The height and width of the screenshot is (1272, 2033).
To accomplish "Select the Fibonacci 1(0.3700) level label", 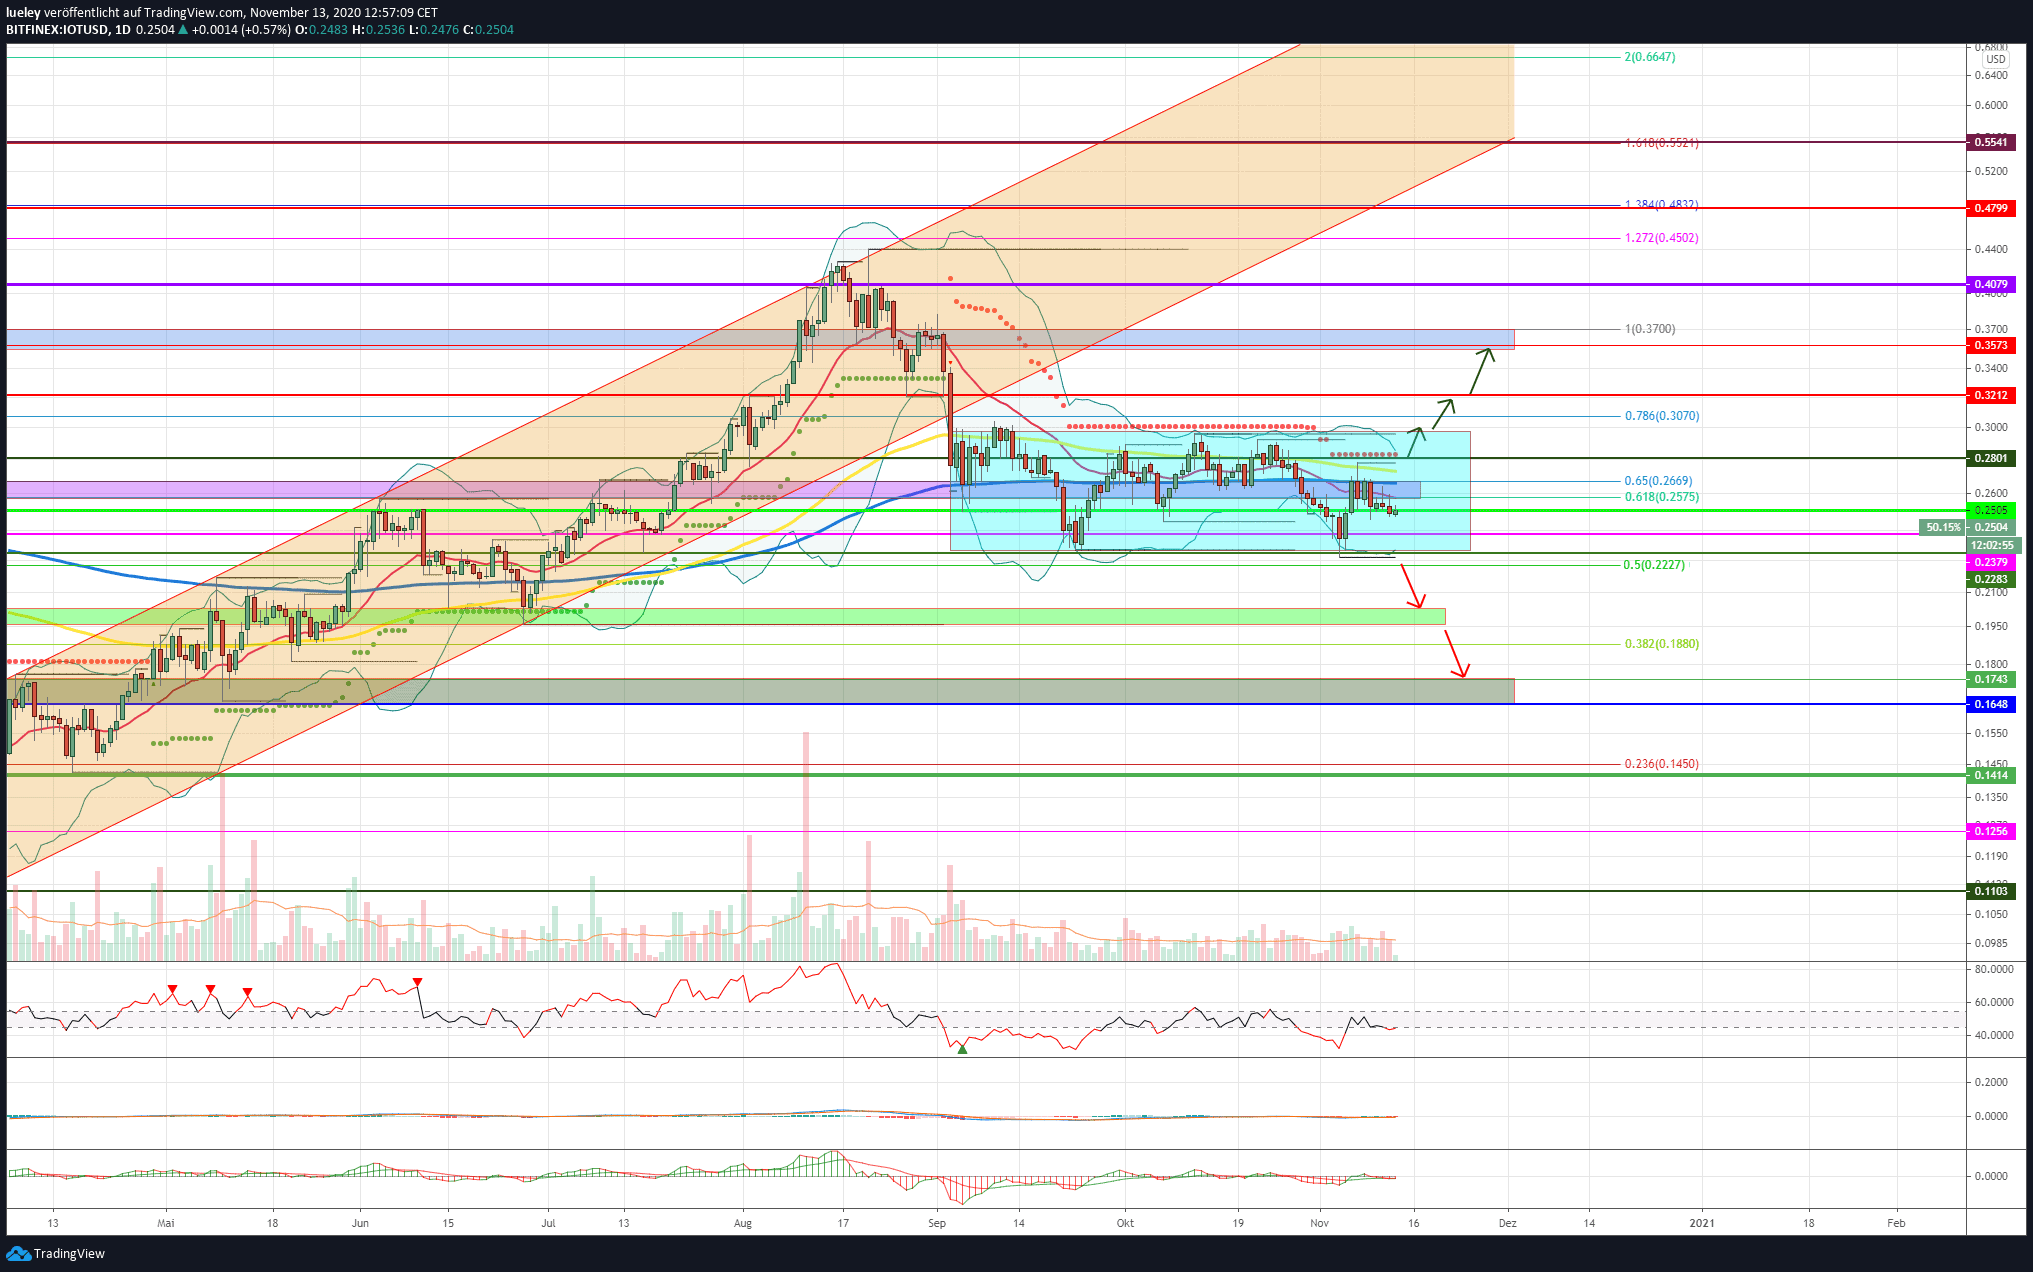I will [x=1650, y=329].
